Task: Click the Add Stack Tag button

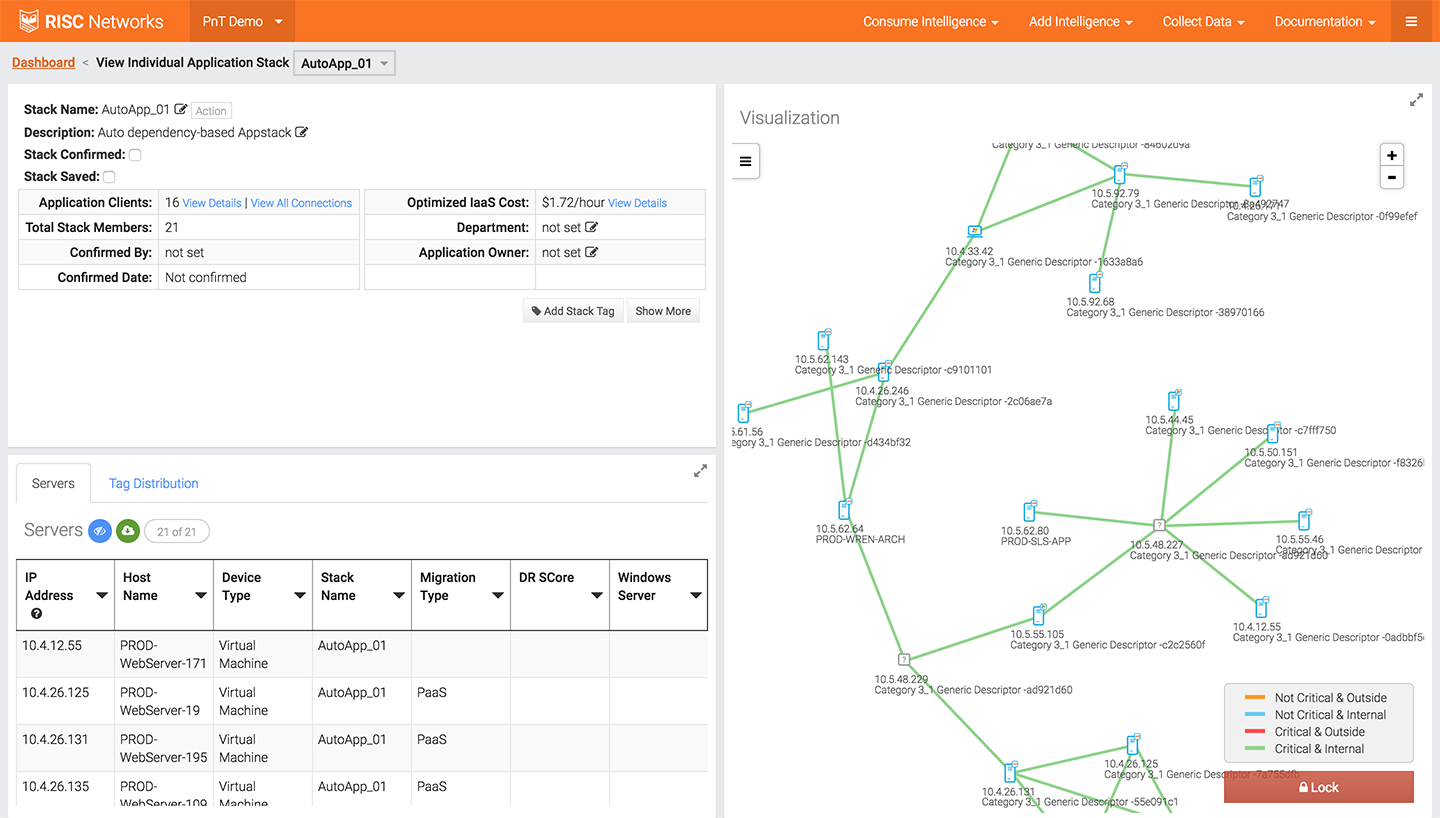Action: 573,311
